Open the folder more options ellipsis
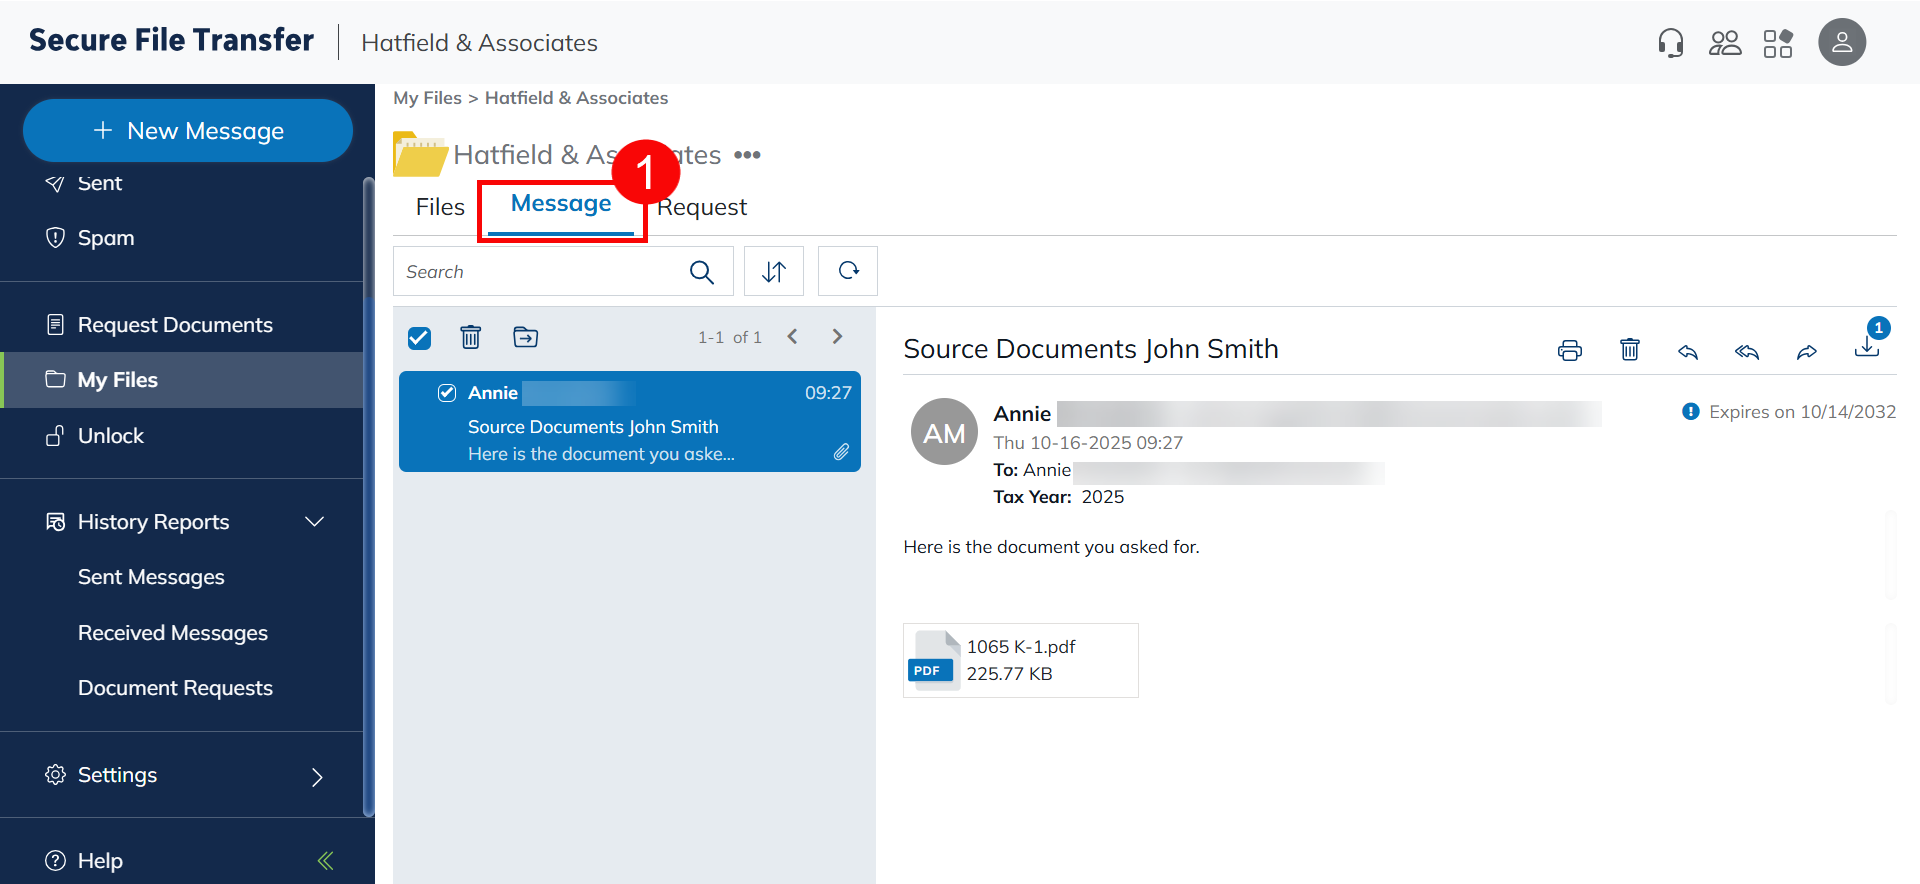The height and width of the screenshot is (884, 1920). pos(747,155)
